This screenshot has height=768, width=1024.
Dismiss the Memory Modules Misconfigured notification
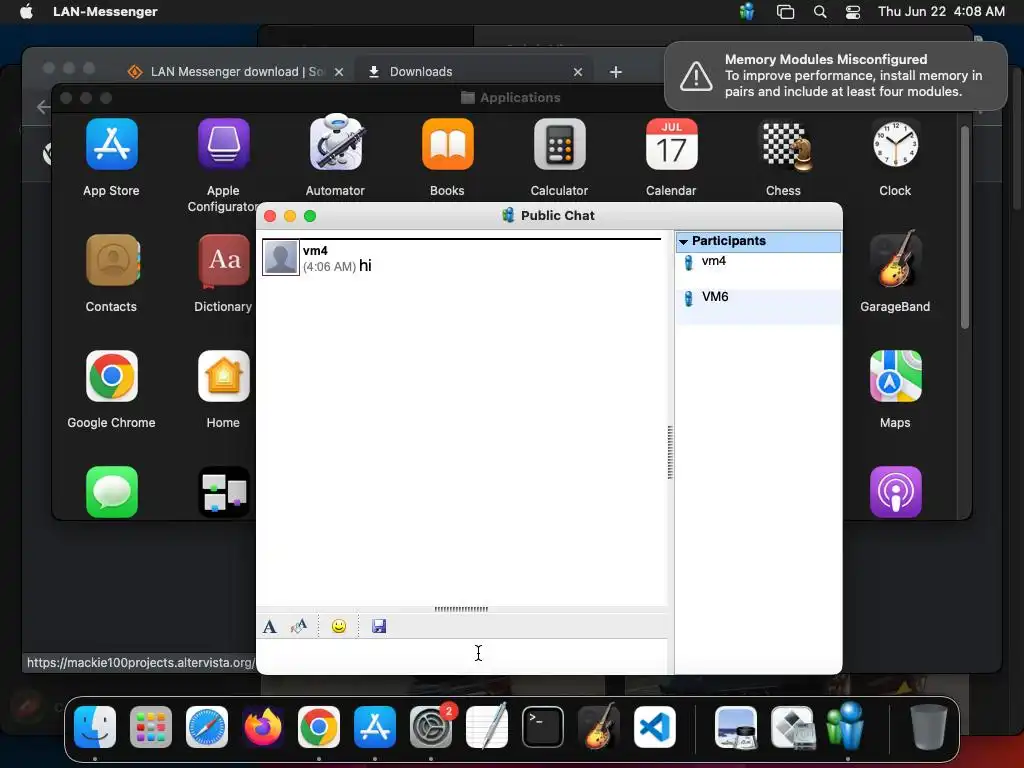[836, 76]
